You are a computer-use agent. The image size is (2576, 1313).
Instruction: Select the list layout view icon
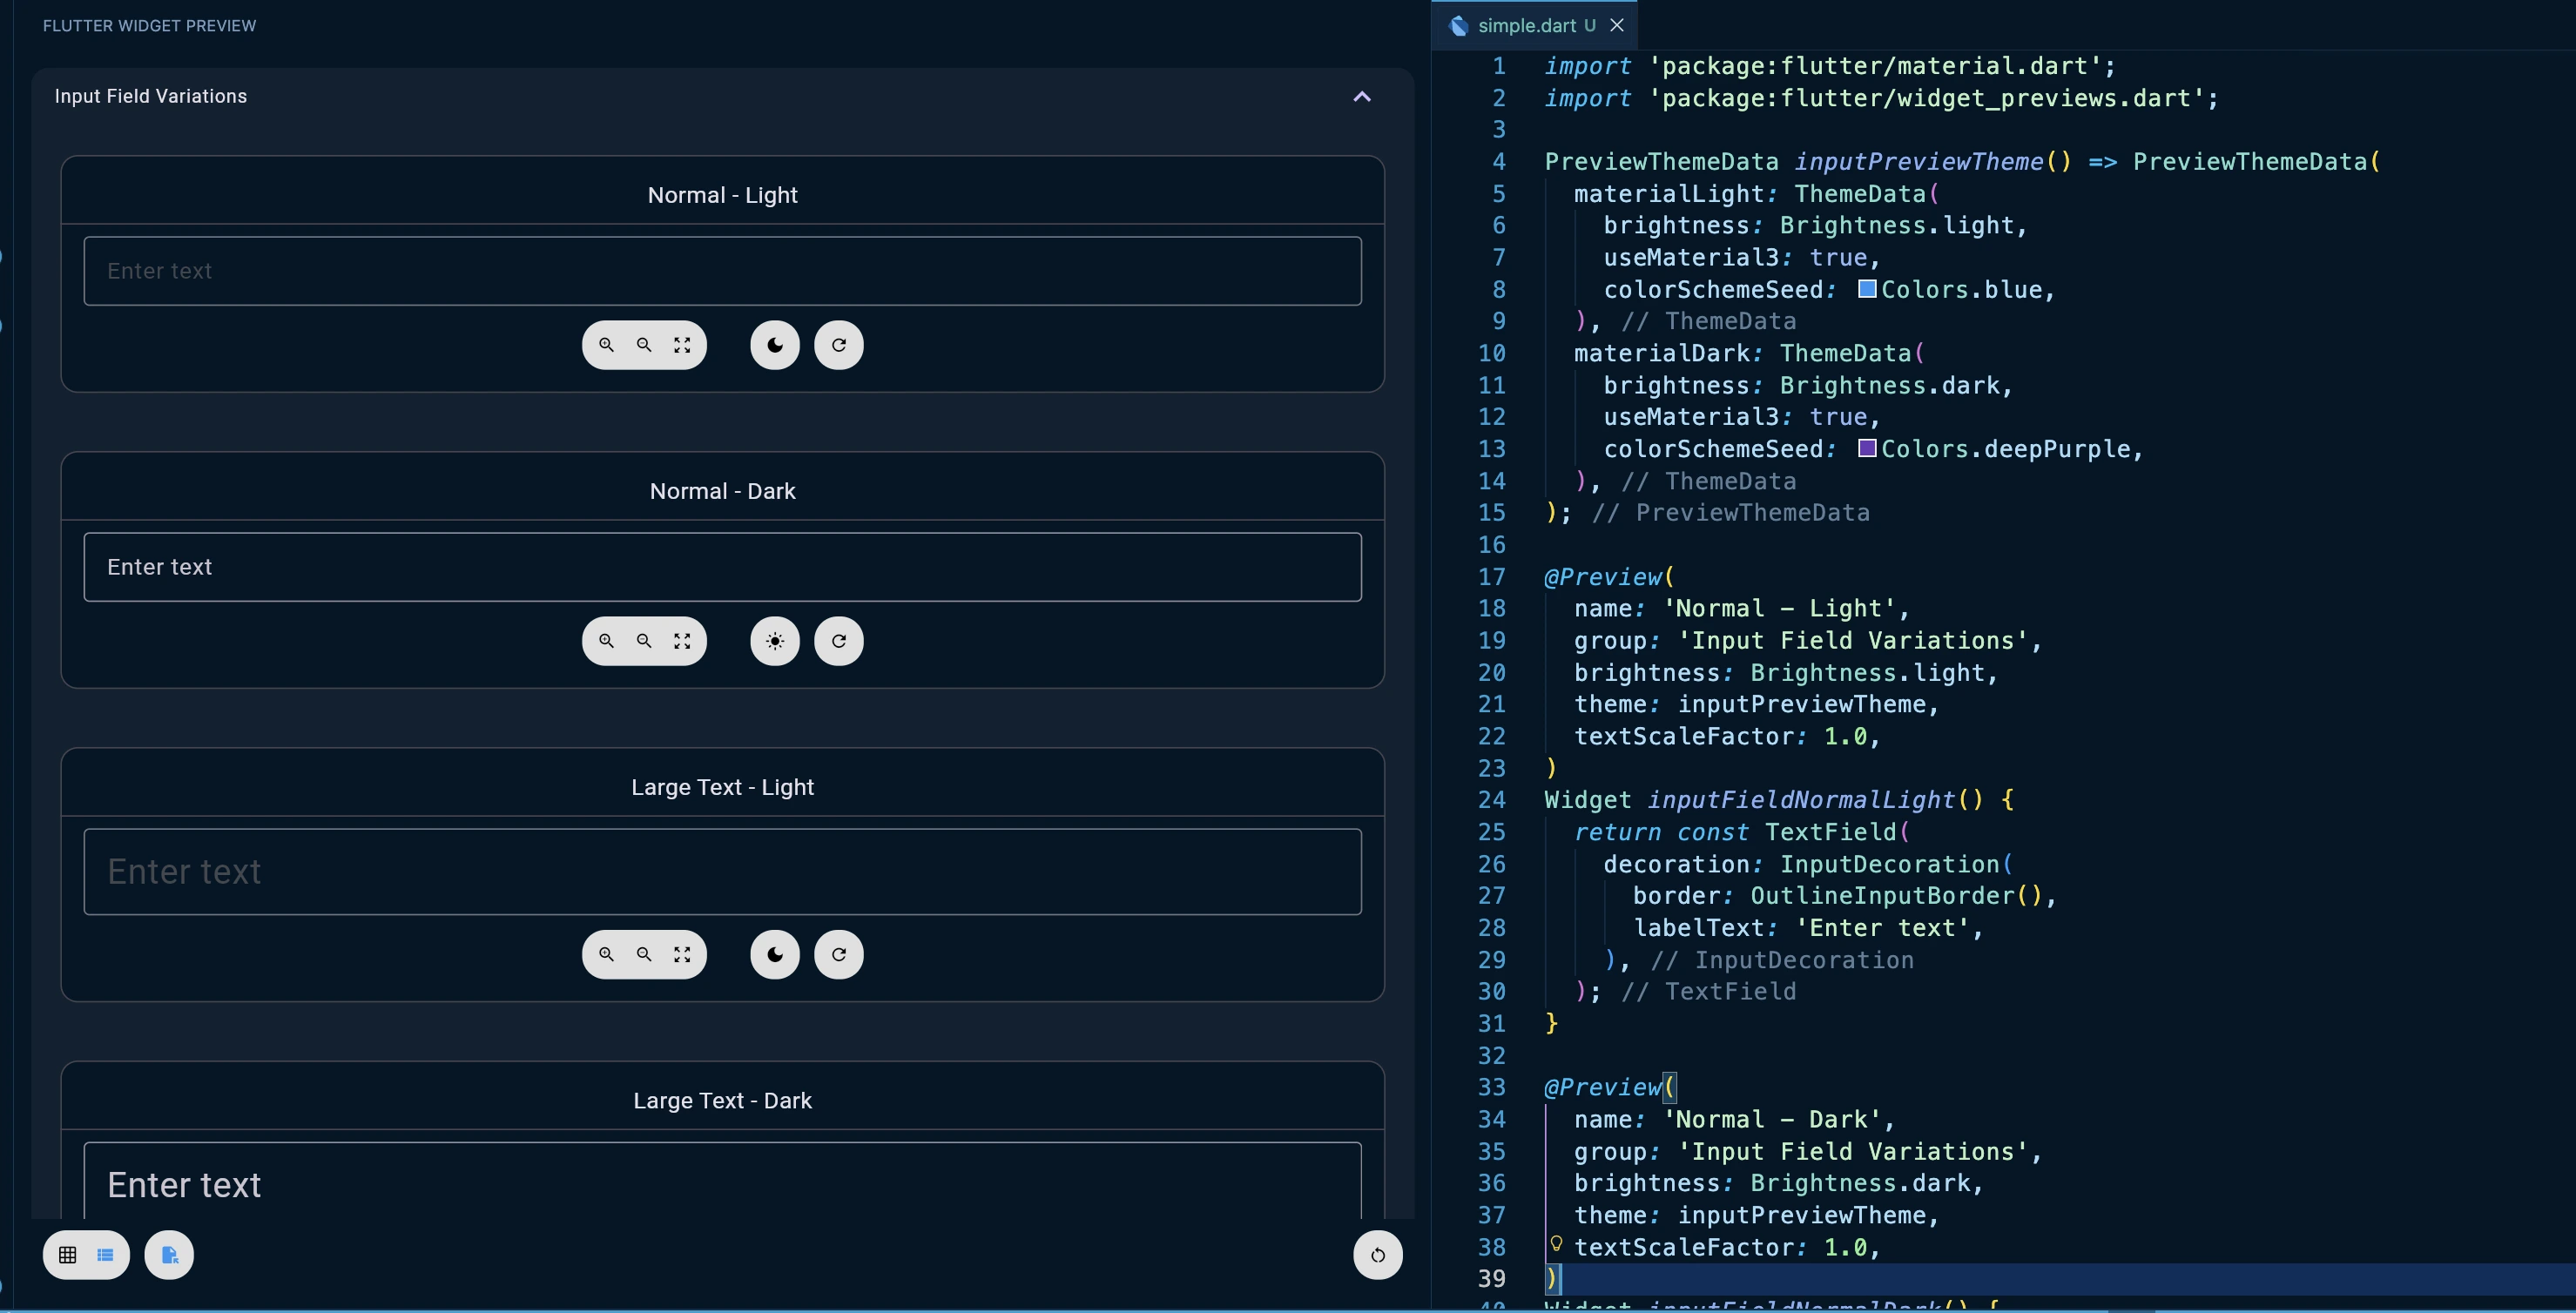tap(106, 1255)
